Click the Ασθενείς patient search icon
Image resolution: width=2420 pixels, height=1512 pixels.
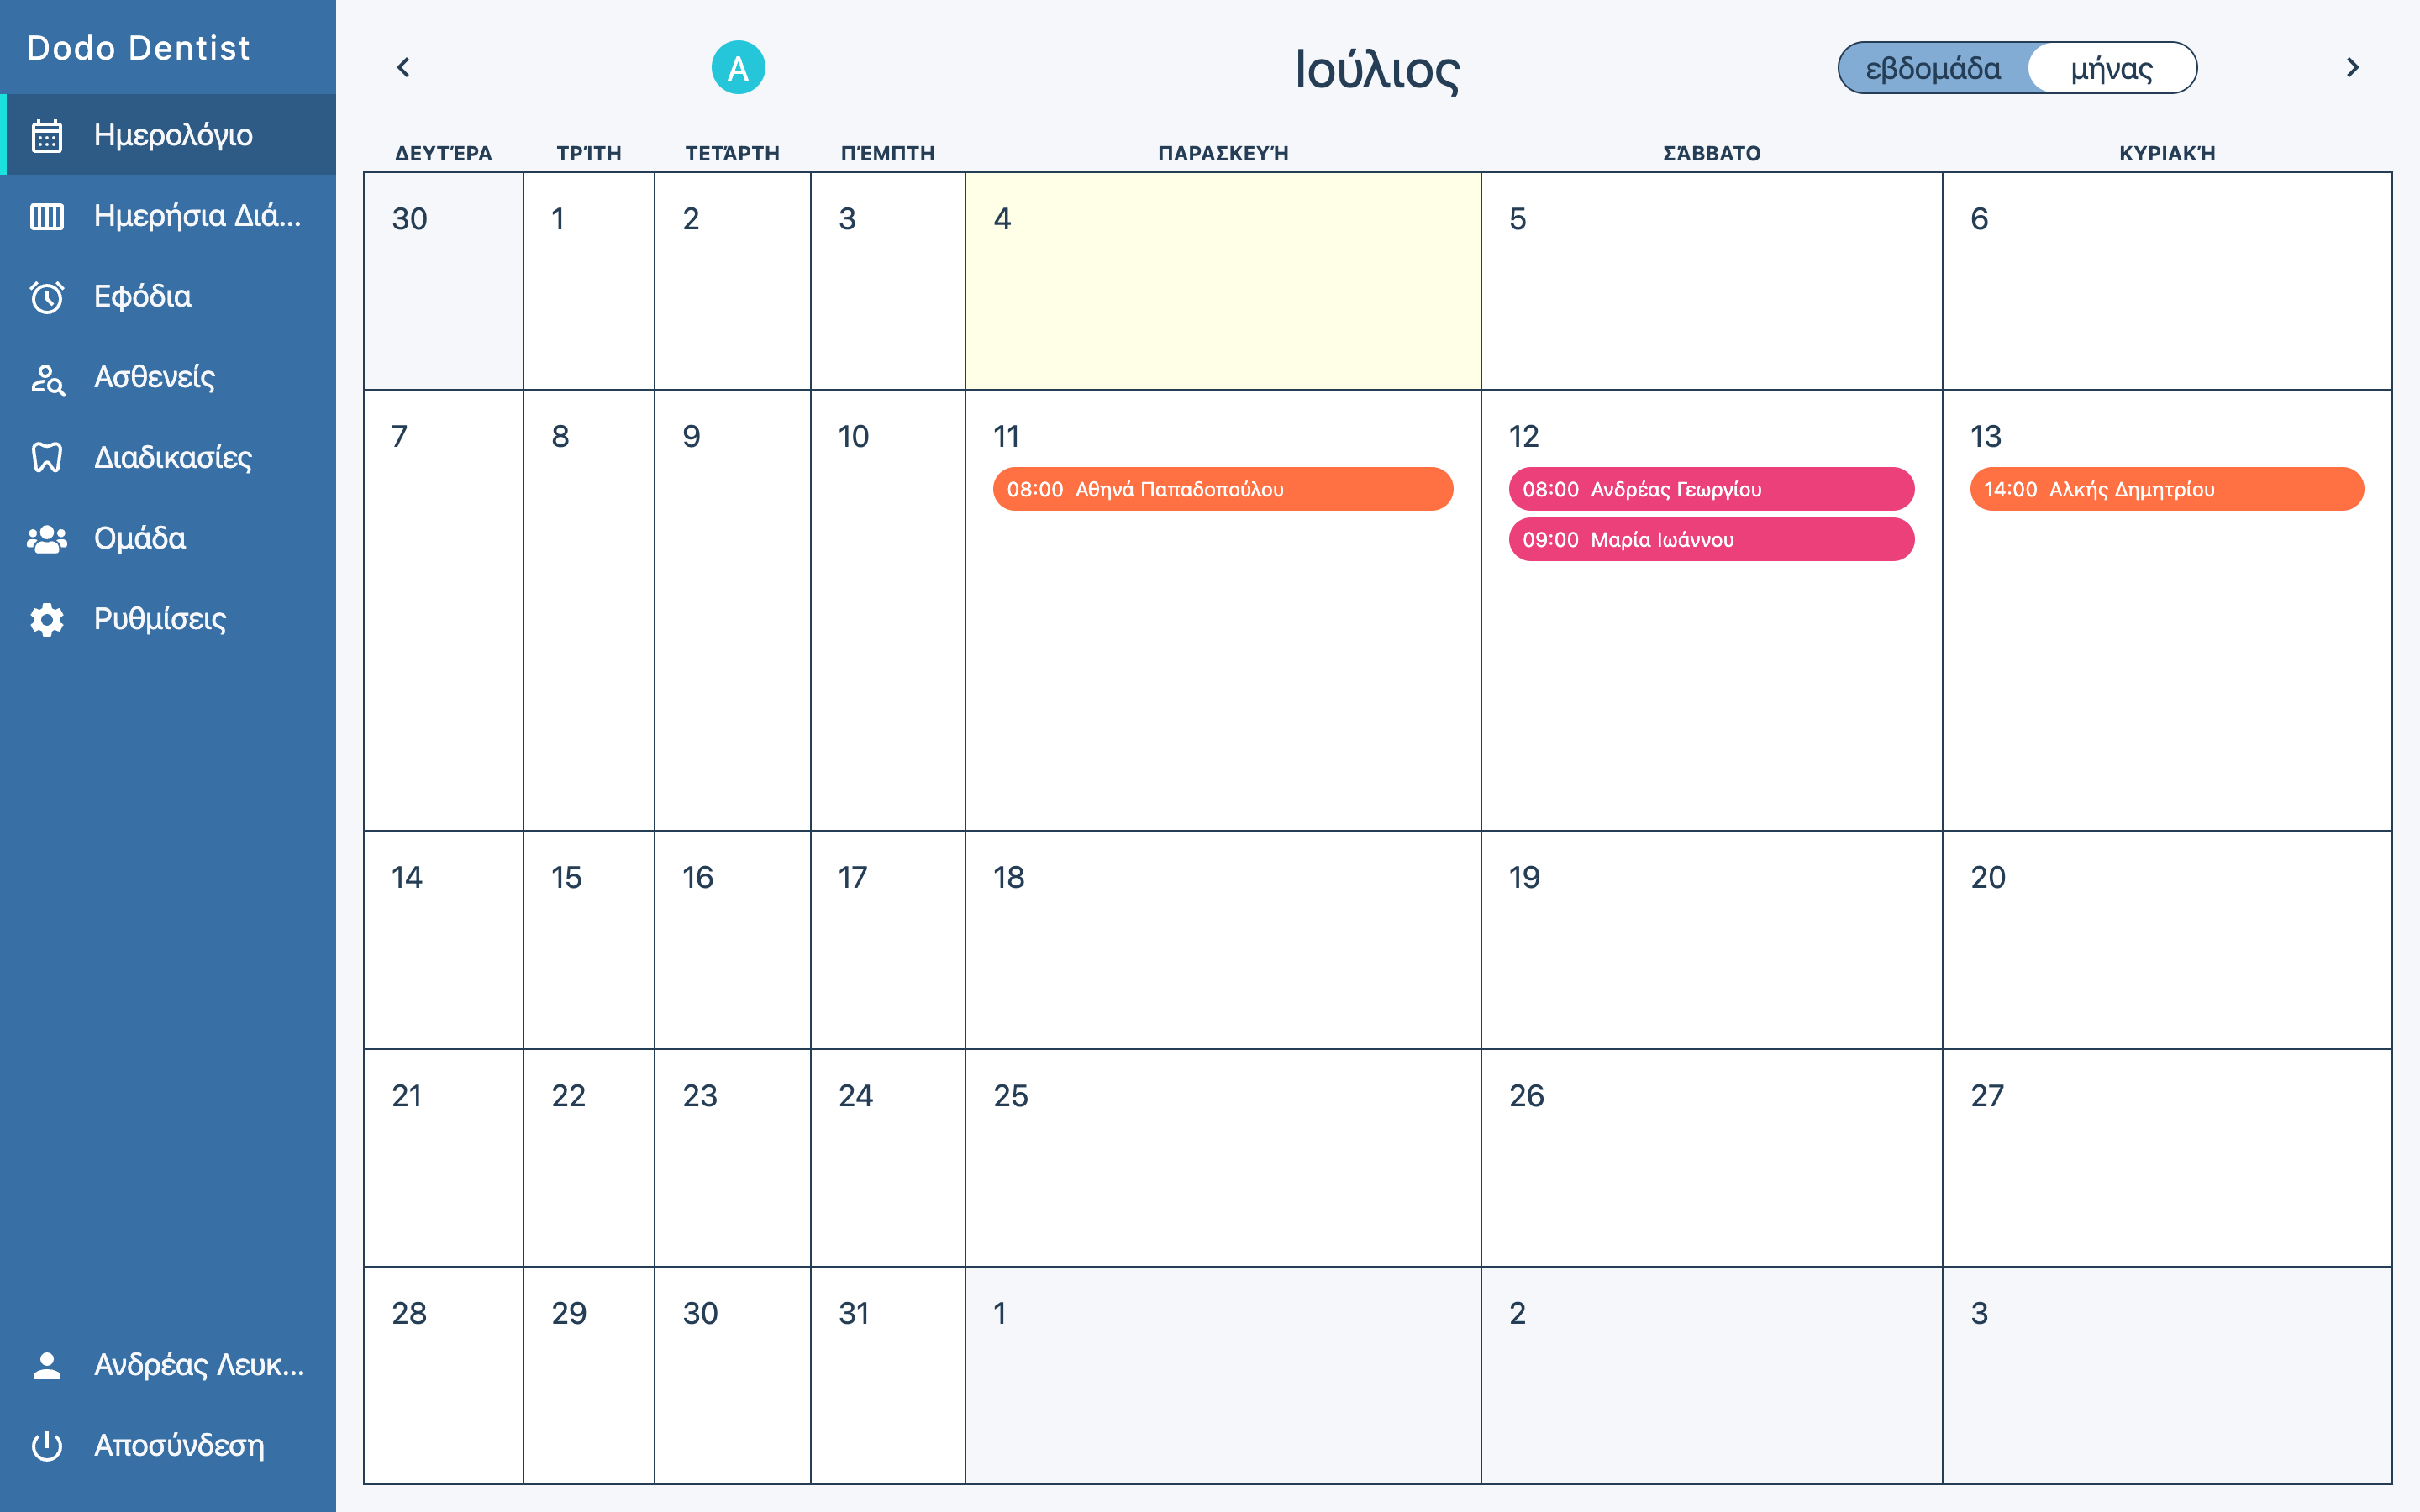[47, 378]
